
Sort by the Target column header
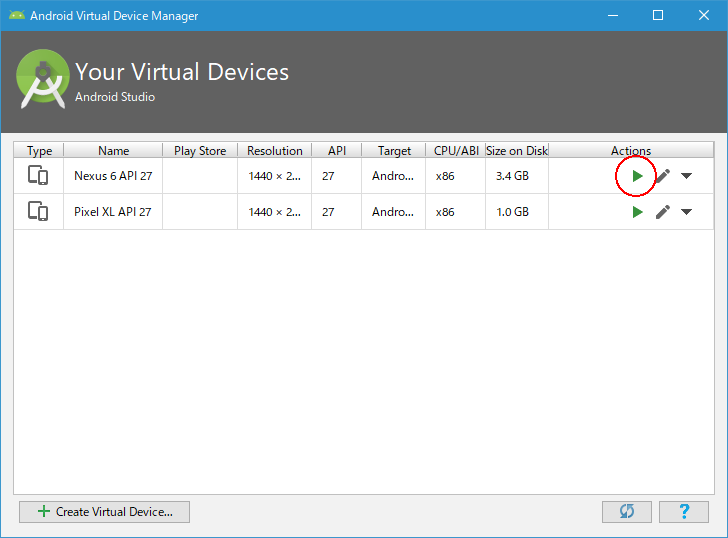click(x=394, y=150)
